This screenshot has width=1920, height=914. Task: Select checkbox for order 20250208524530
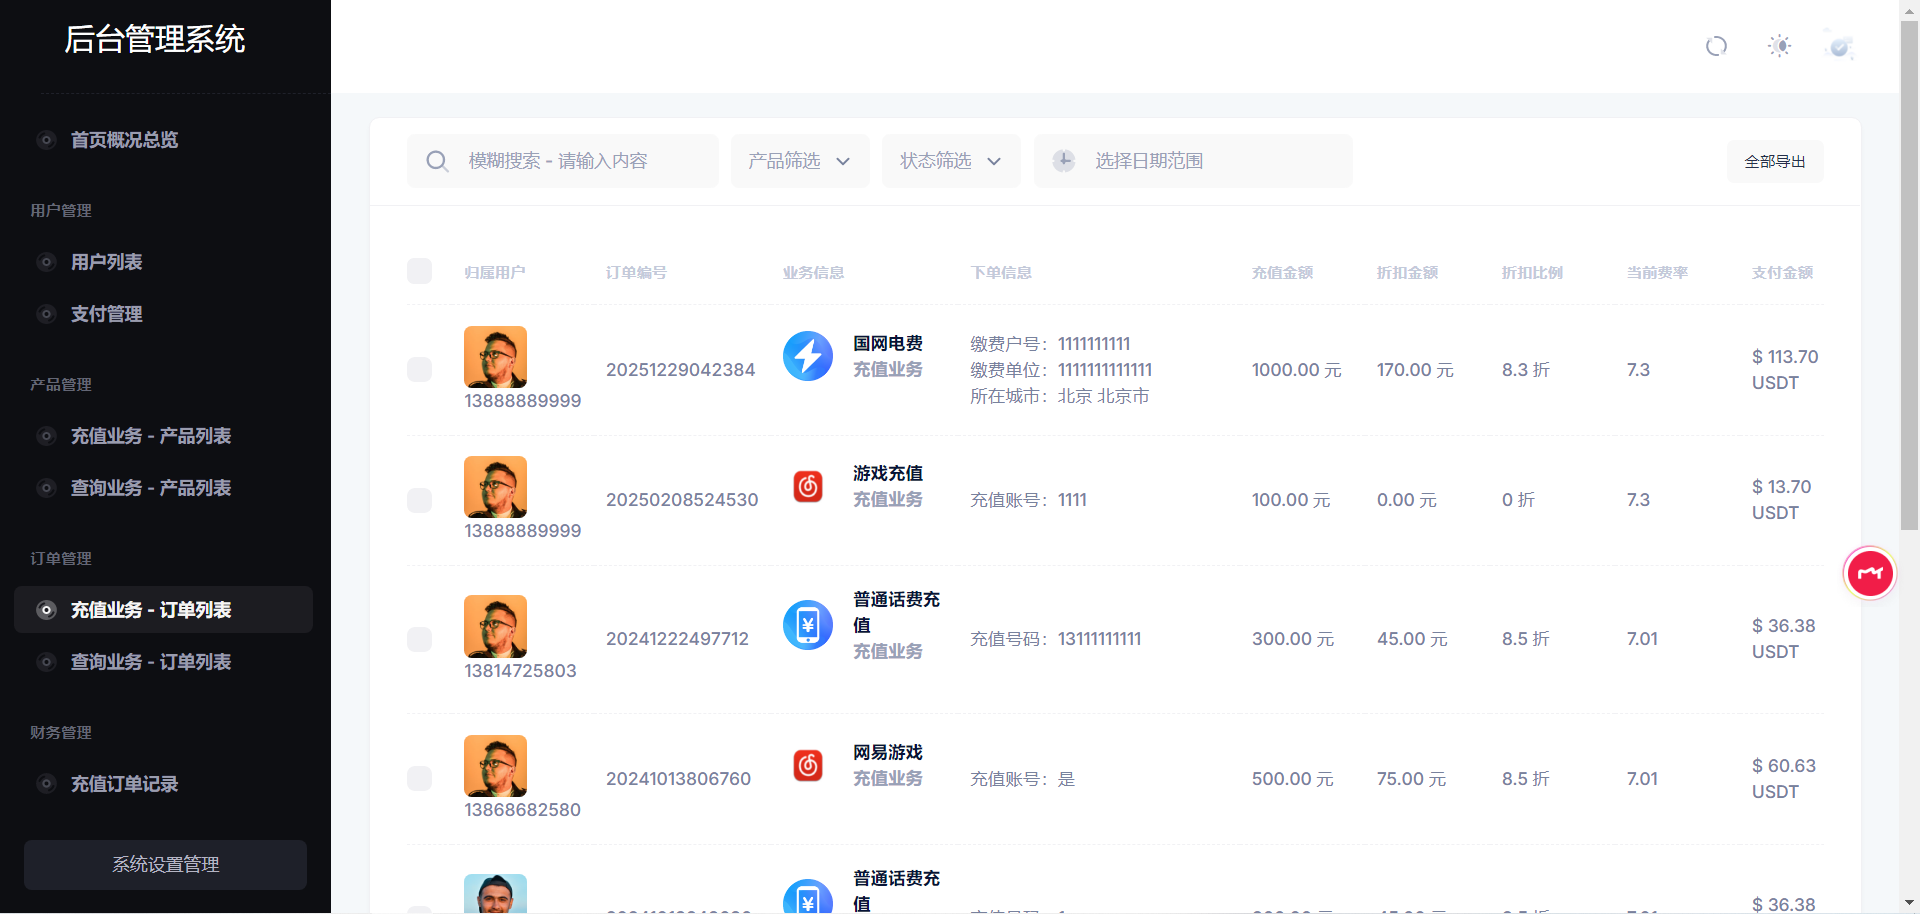[419, 500]
